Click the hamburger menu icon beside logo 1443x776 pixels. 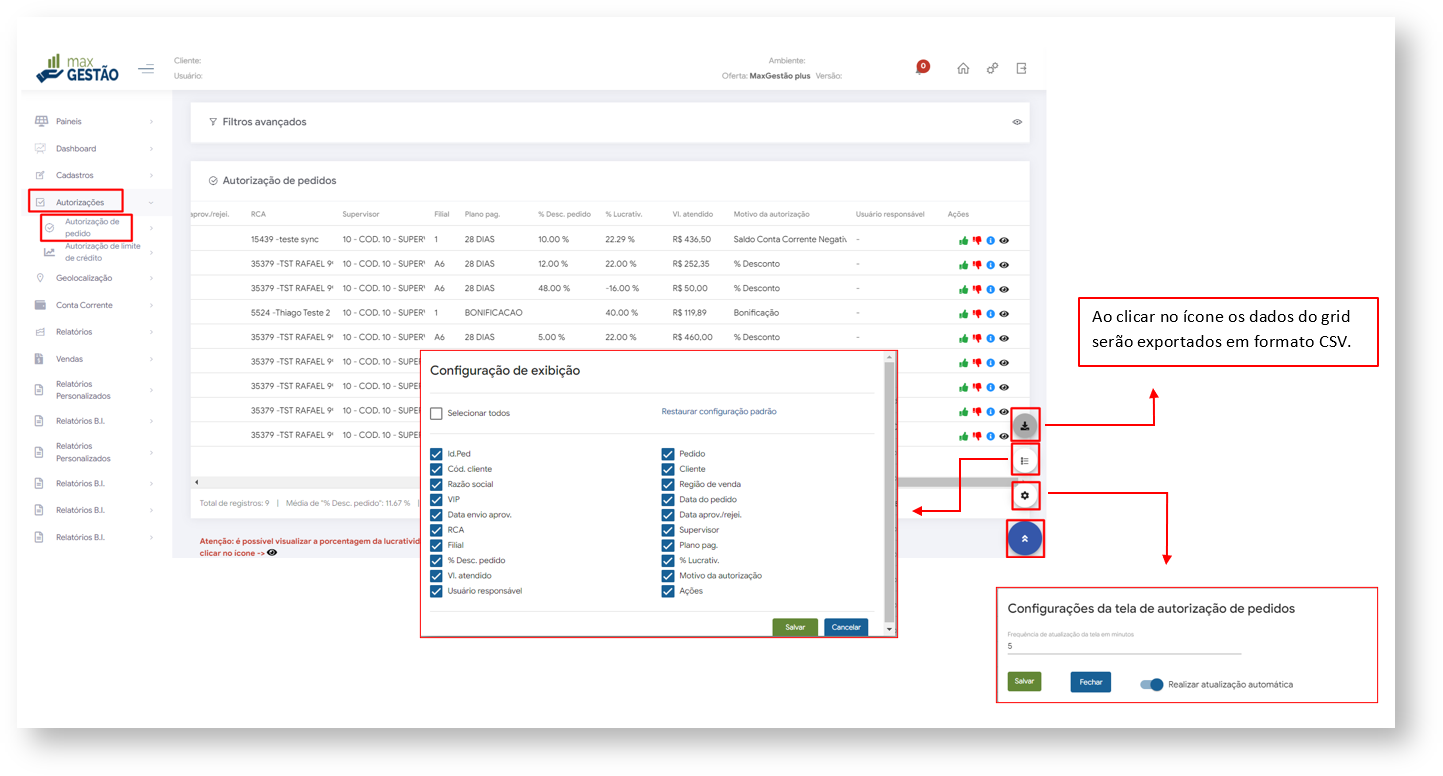coord(146,69)
